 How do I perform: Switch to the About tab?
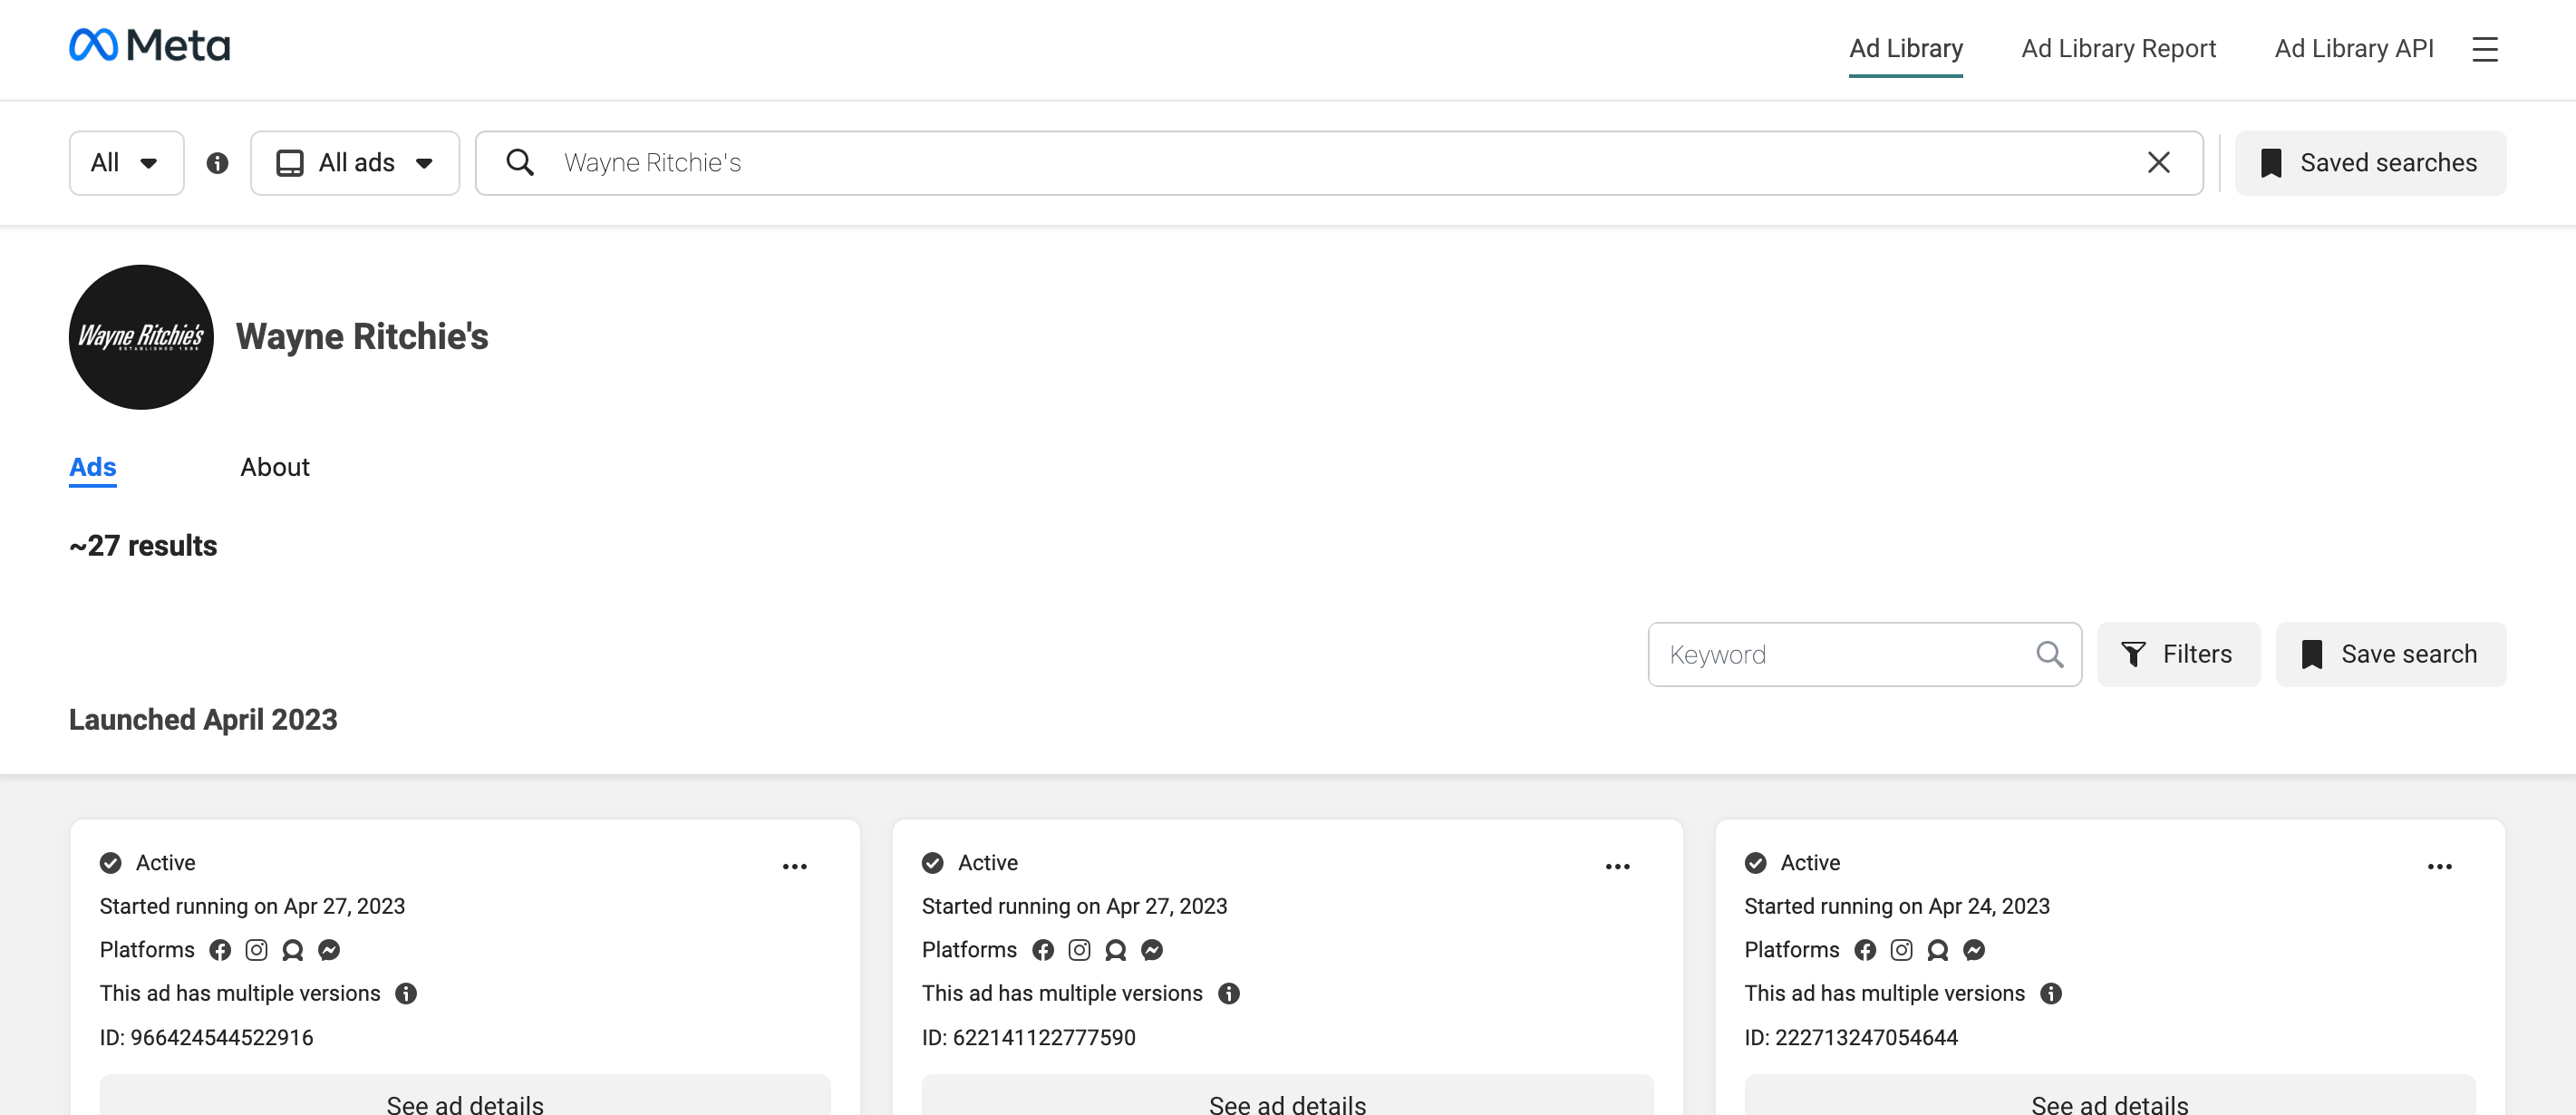tap(275, 467)
